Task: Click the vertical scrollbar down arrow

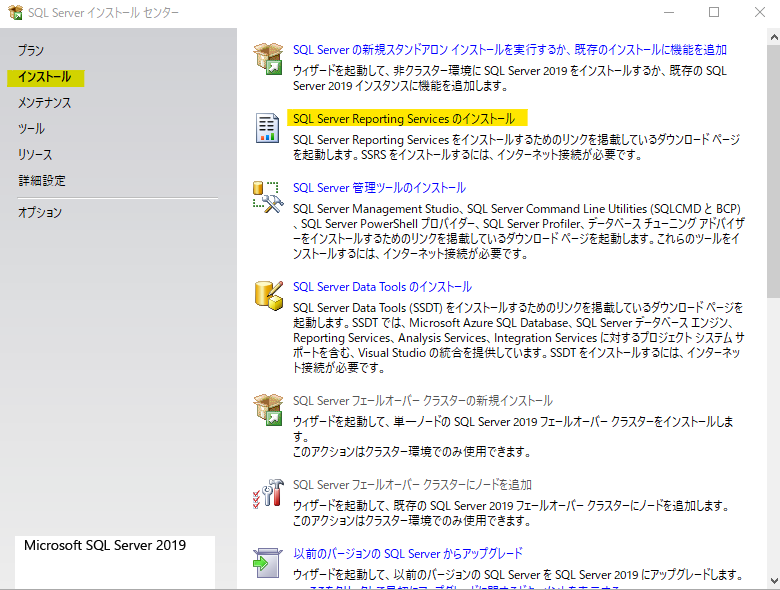Action: point(772,580)
